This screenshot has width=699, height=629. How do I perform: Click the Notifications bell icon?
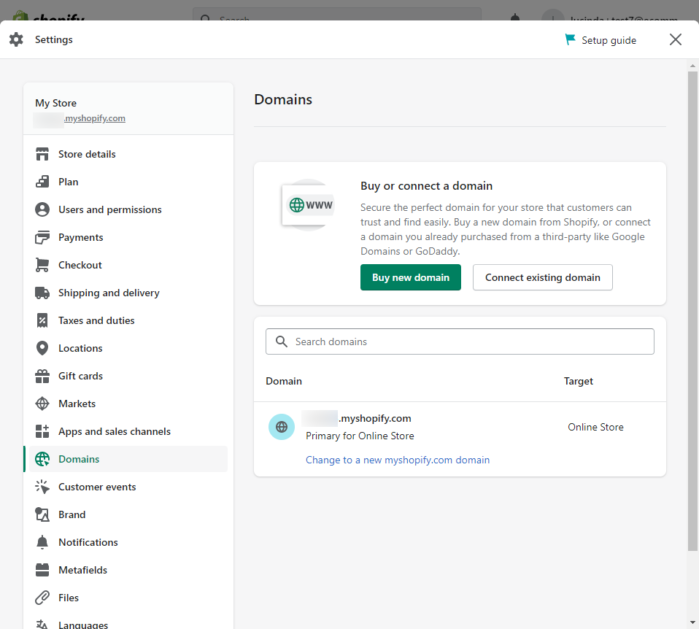[42, 542]
